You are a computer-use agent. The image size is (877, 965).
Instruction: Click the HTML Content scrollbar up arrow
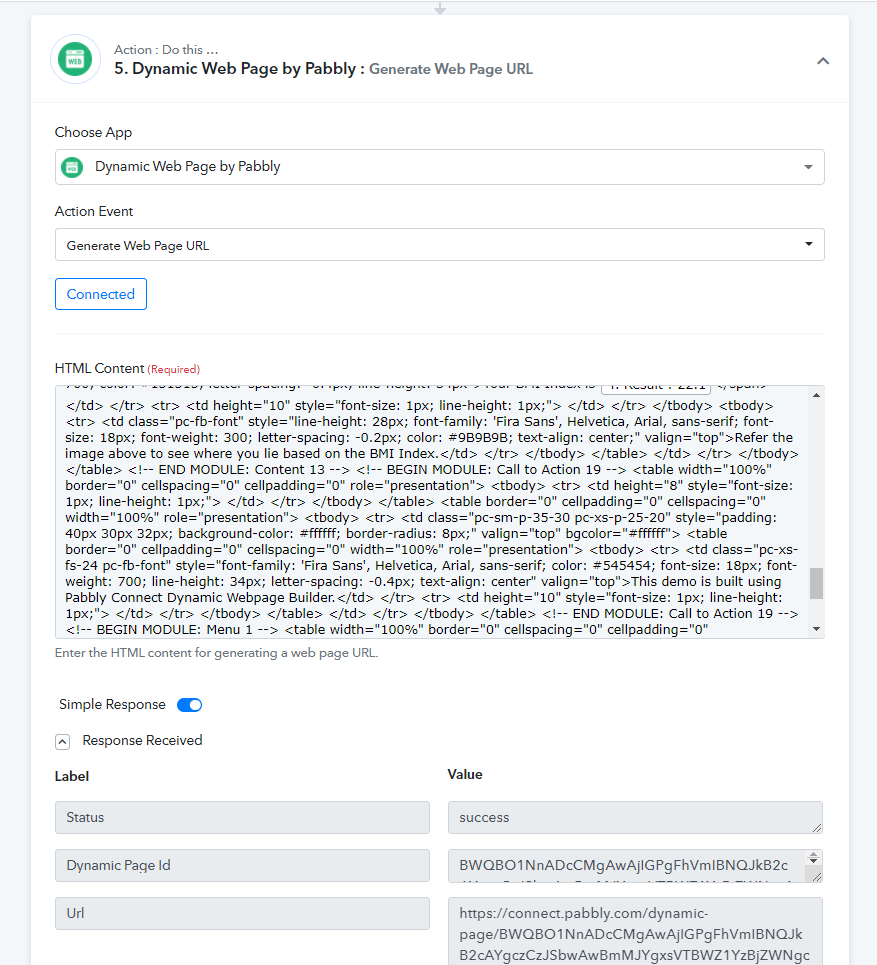pyautogui.click(x=816, y=395)
